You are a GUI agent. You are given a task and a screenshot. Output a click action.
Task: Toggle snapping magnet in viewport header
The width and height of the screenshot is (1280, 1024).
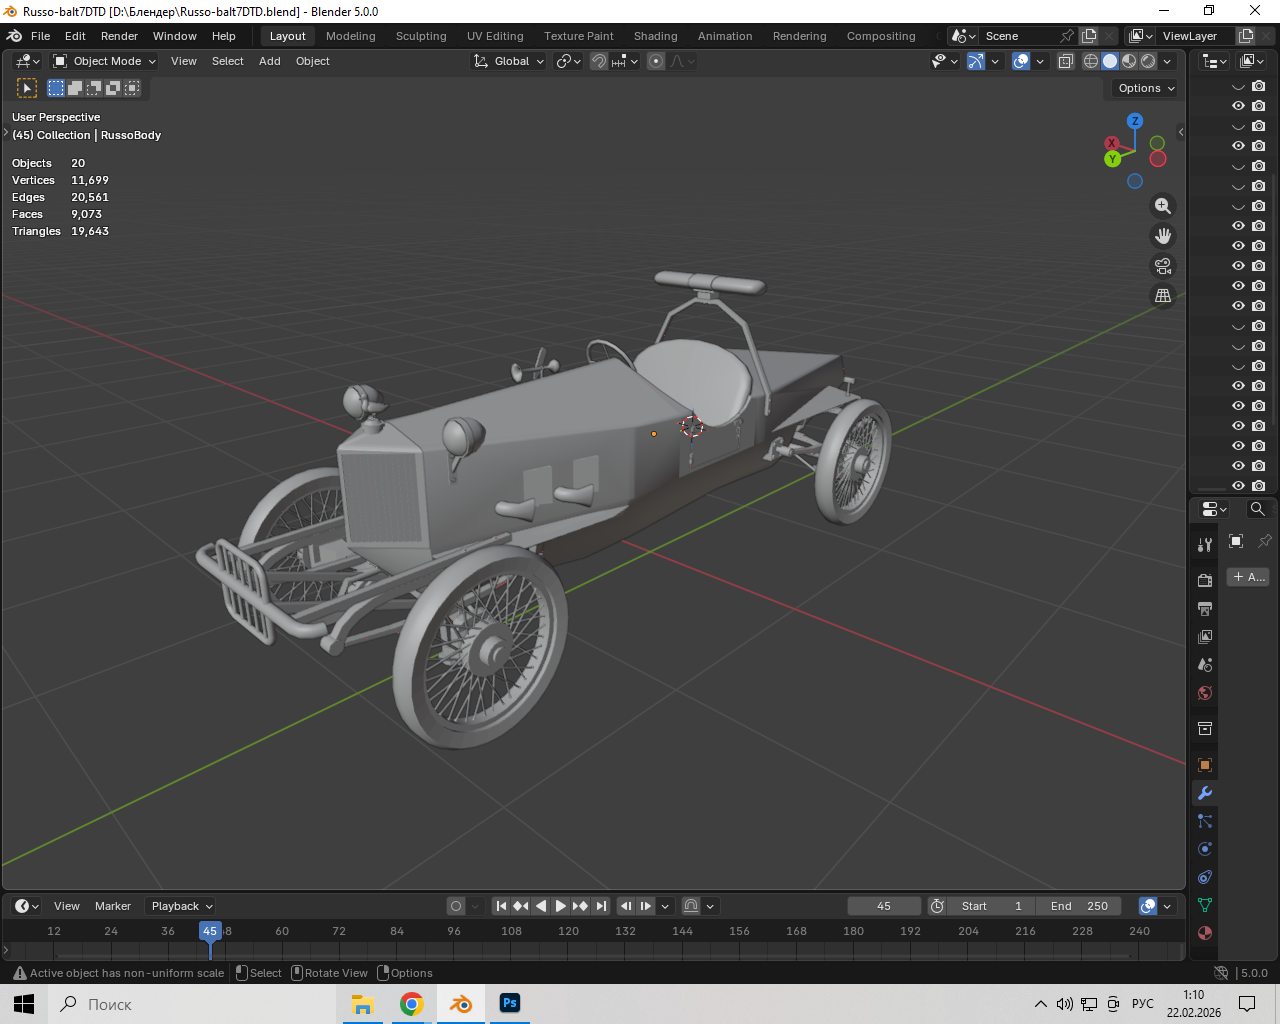(599, 61)
